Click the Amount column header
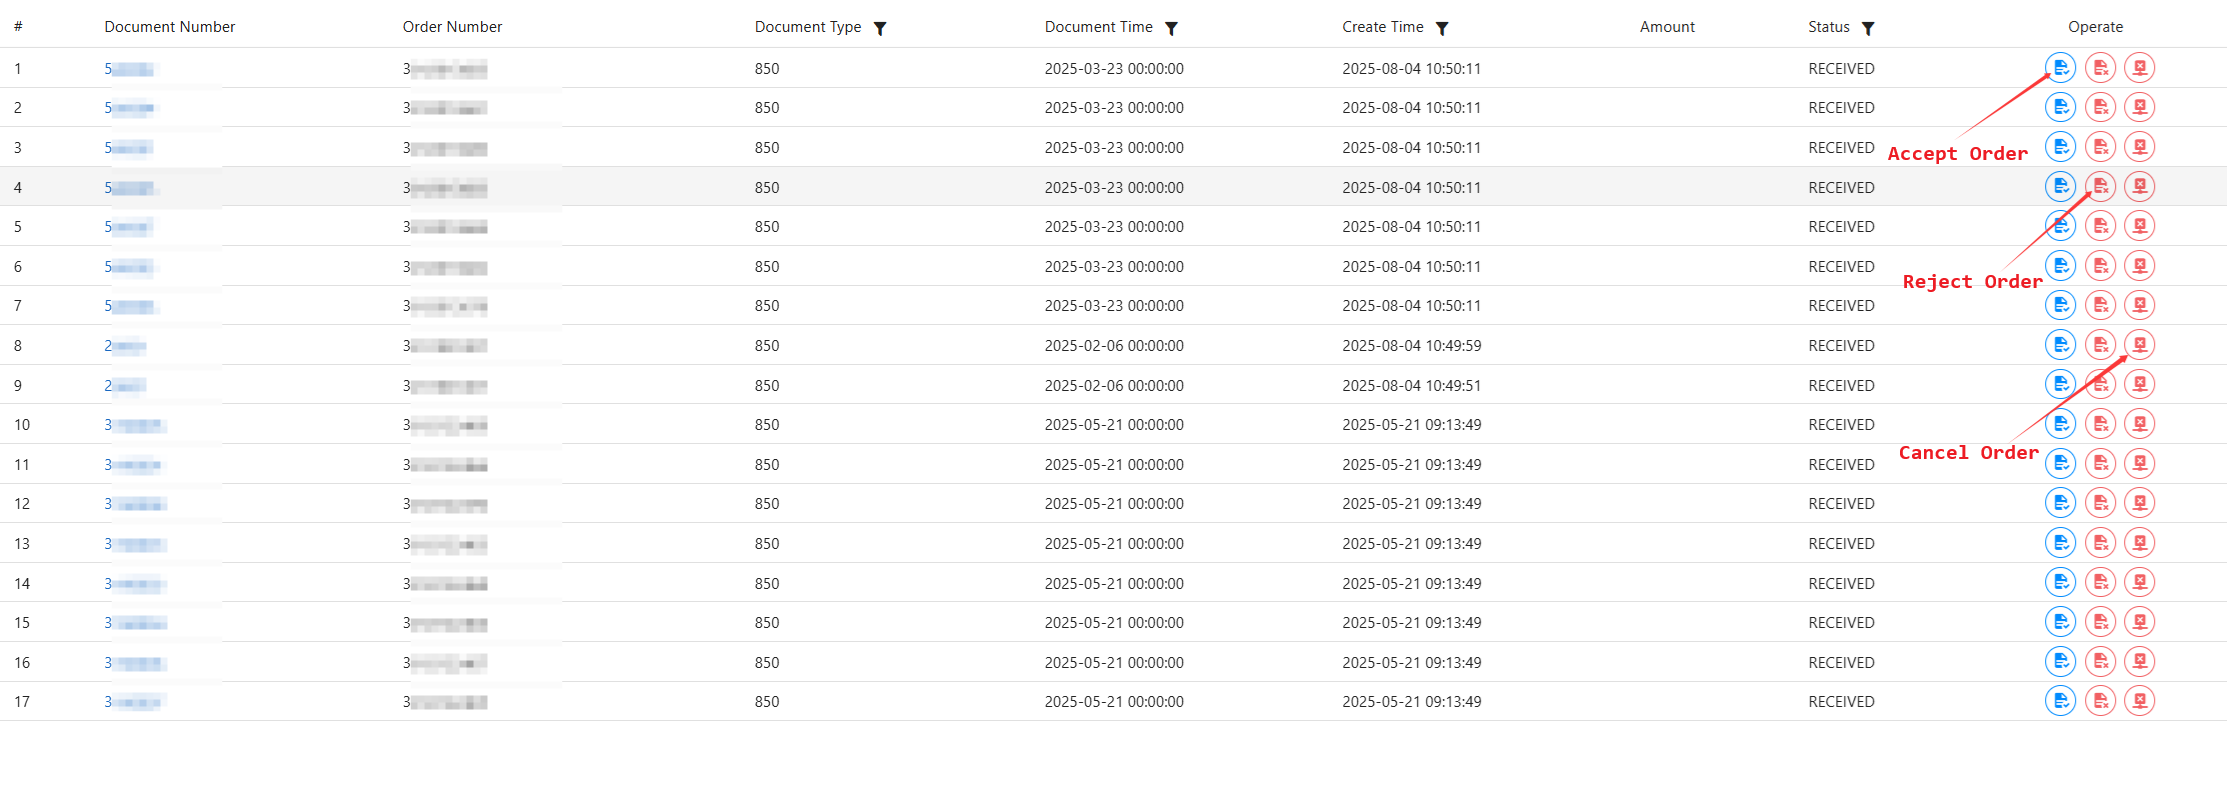The image size is (2227, 787). (1667, 27)
